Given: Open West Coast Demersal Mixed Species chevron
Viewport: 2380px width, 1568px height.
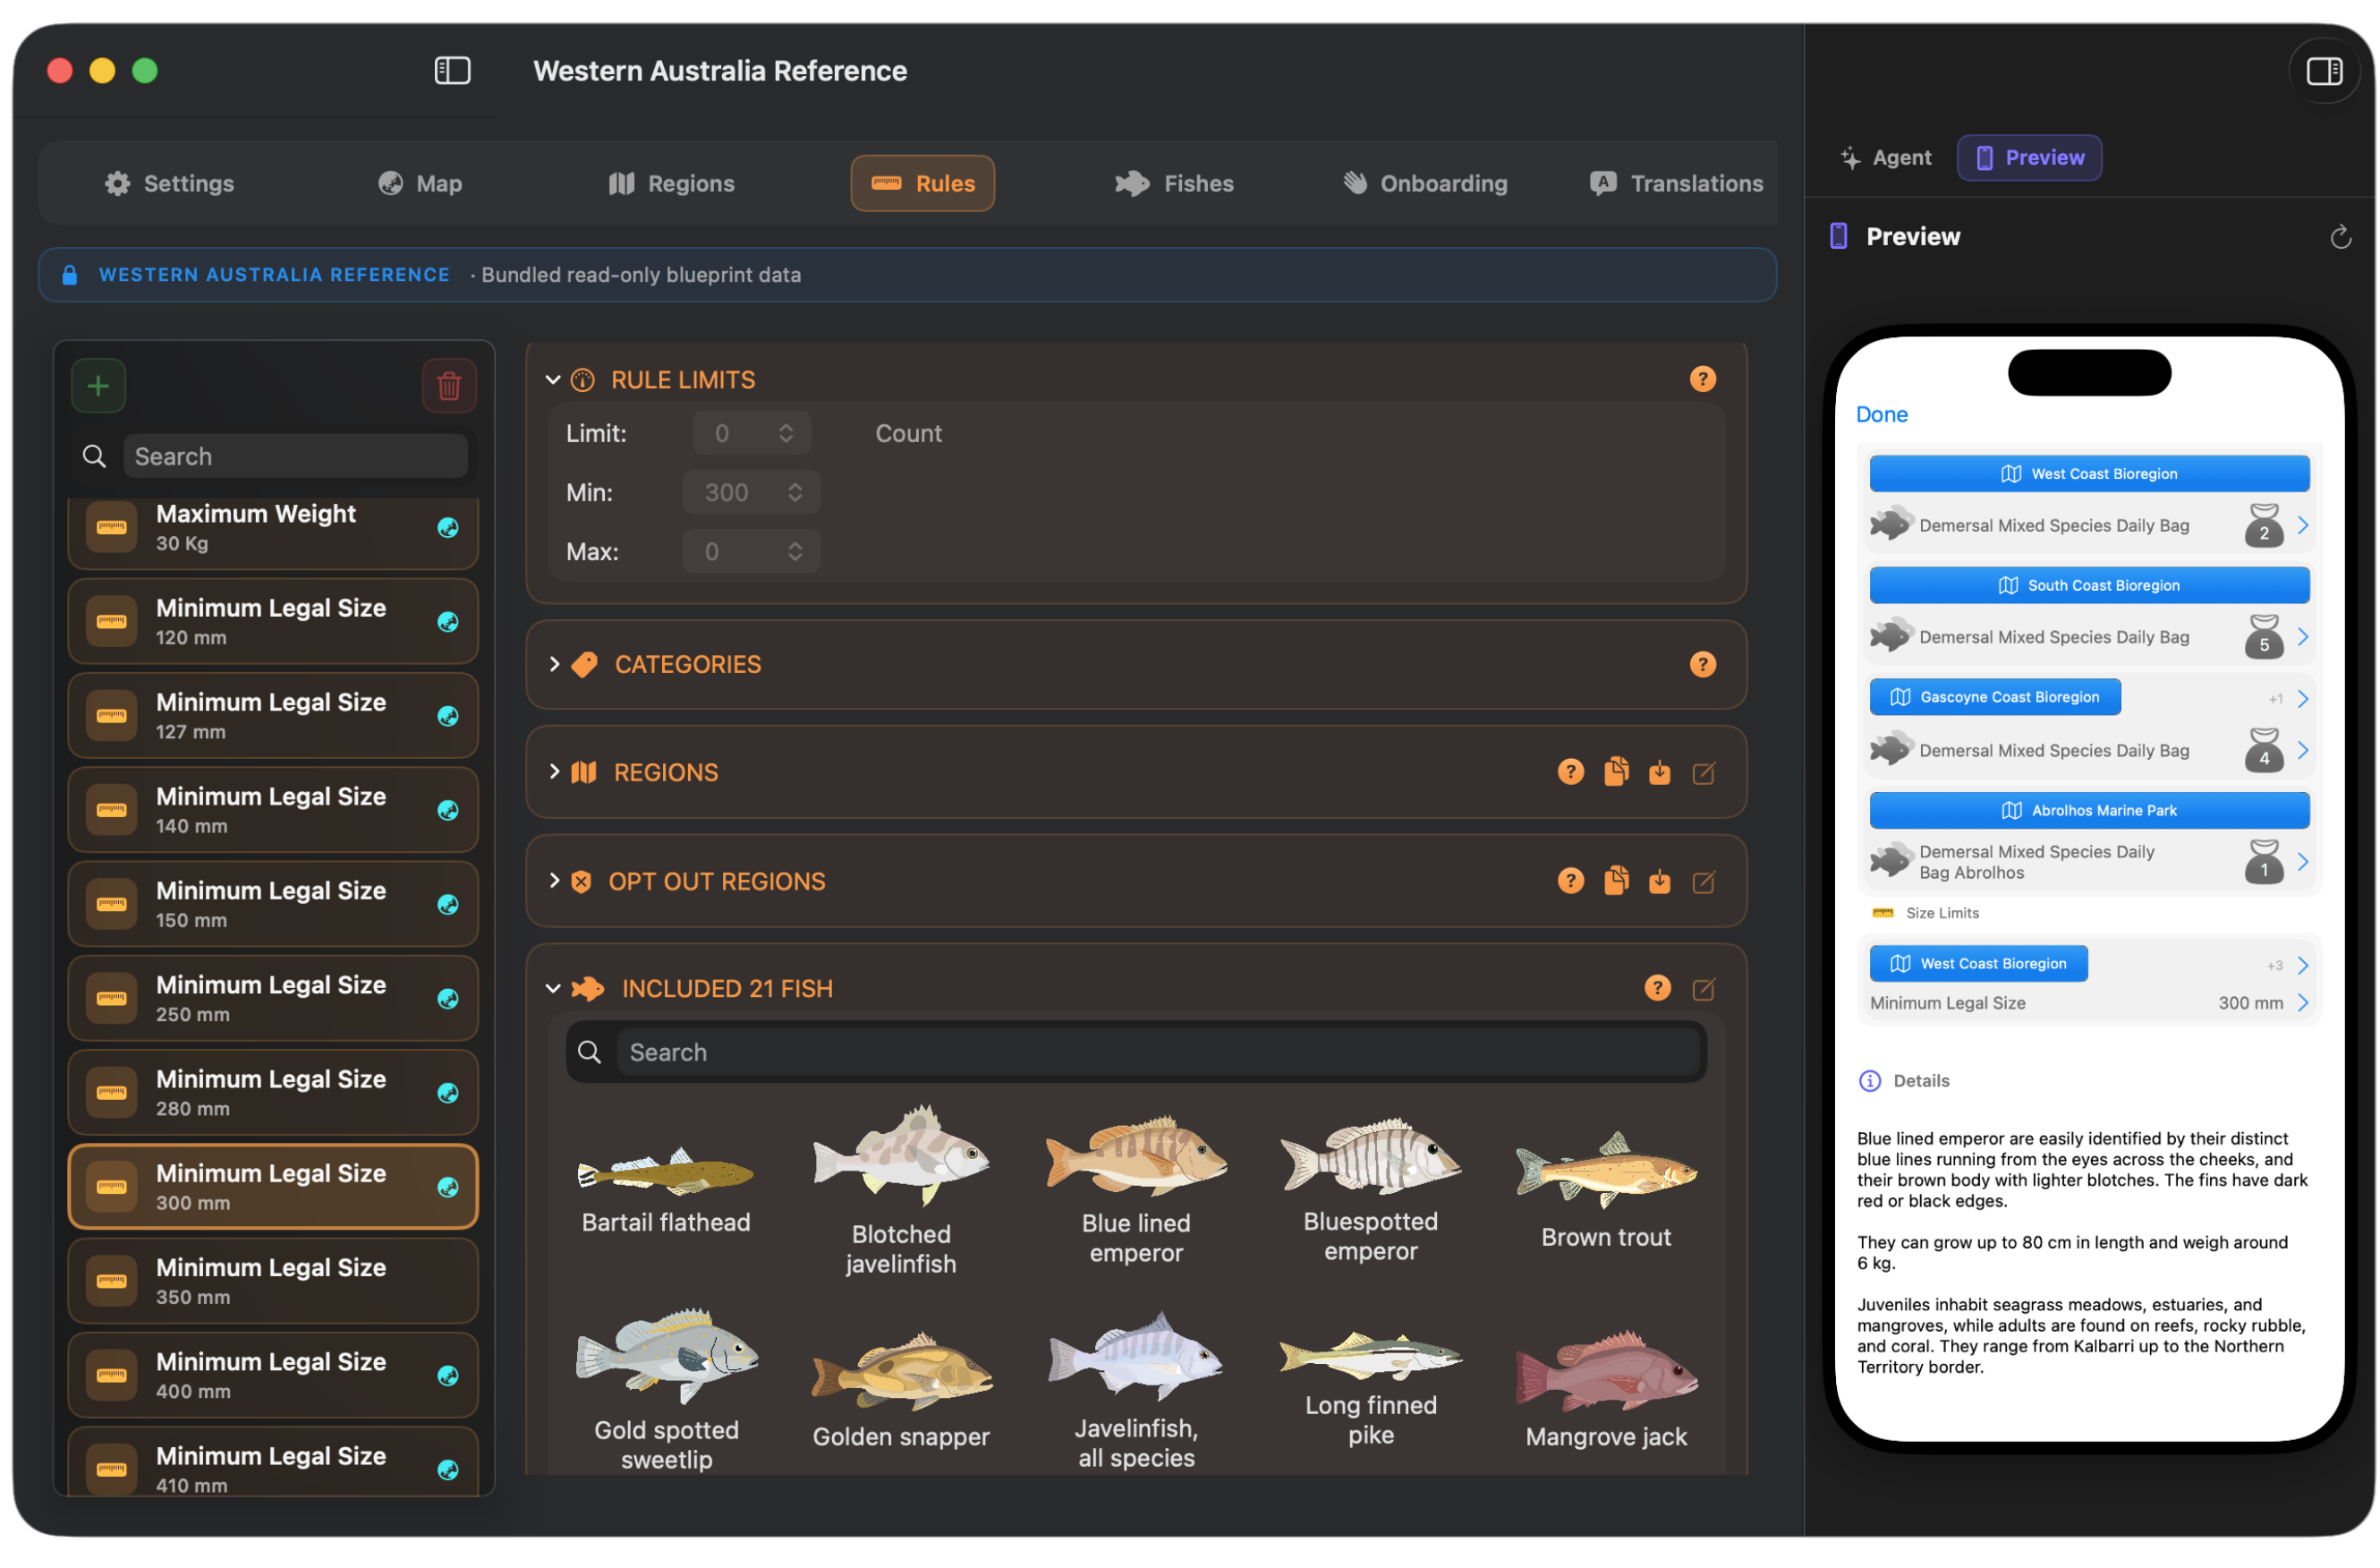Looking at the screenshot, I should point(2302,525).
